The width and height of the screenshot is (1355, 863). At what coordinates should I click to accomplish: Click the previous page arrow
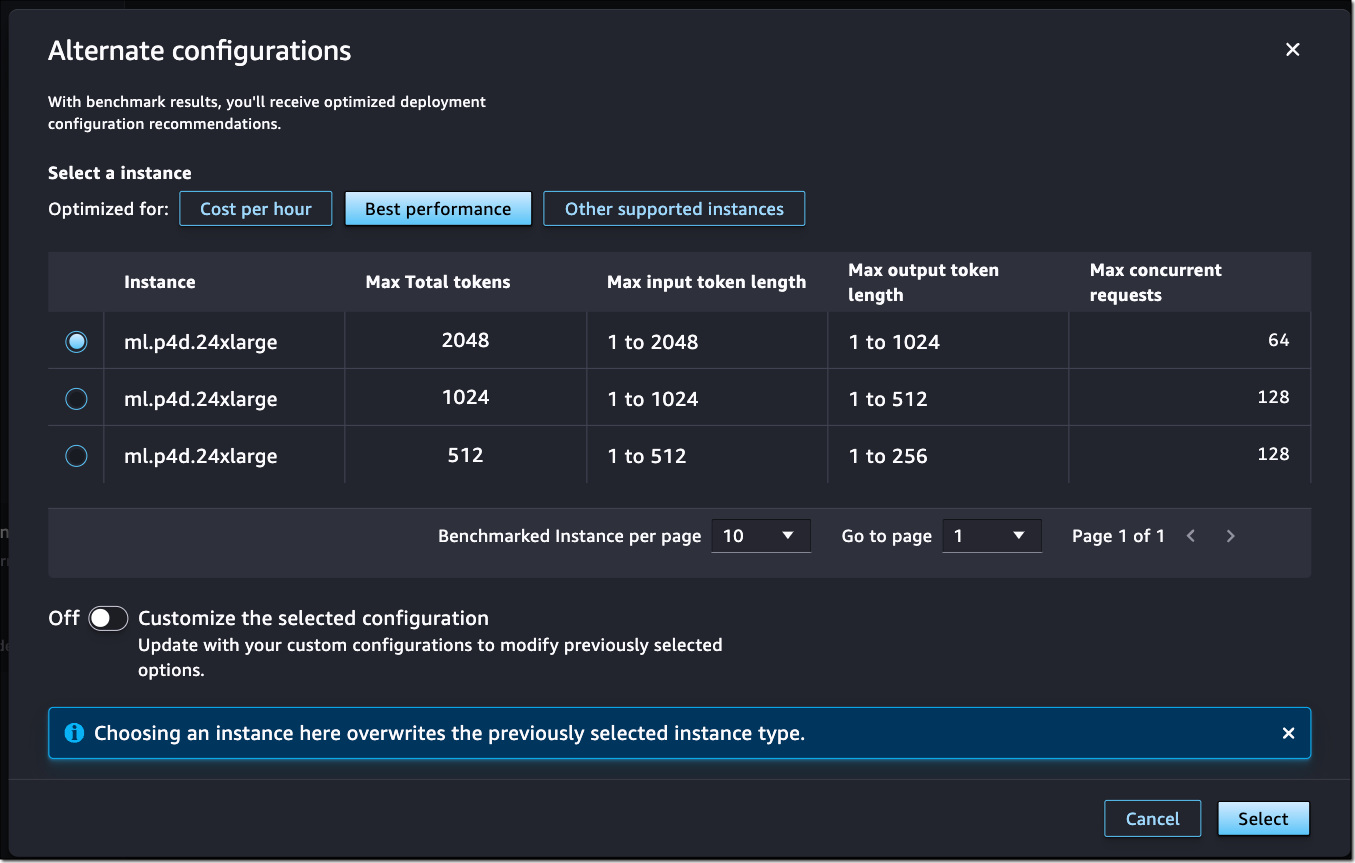point(1191,536)
